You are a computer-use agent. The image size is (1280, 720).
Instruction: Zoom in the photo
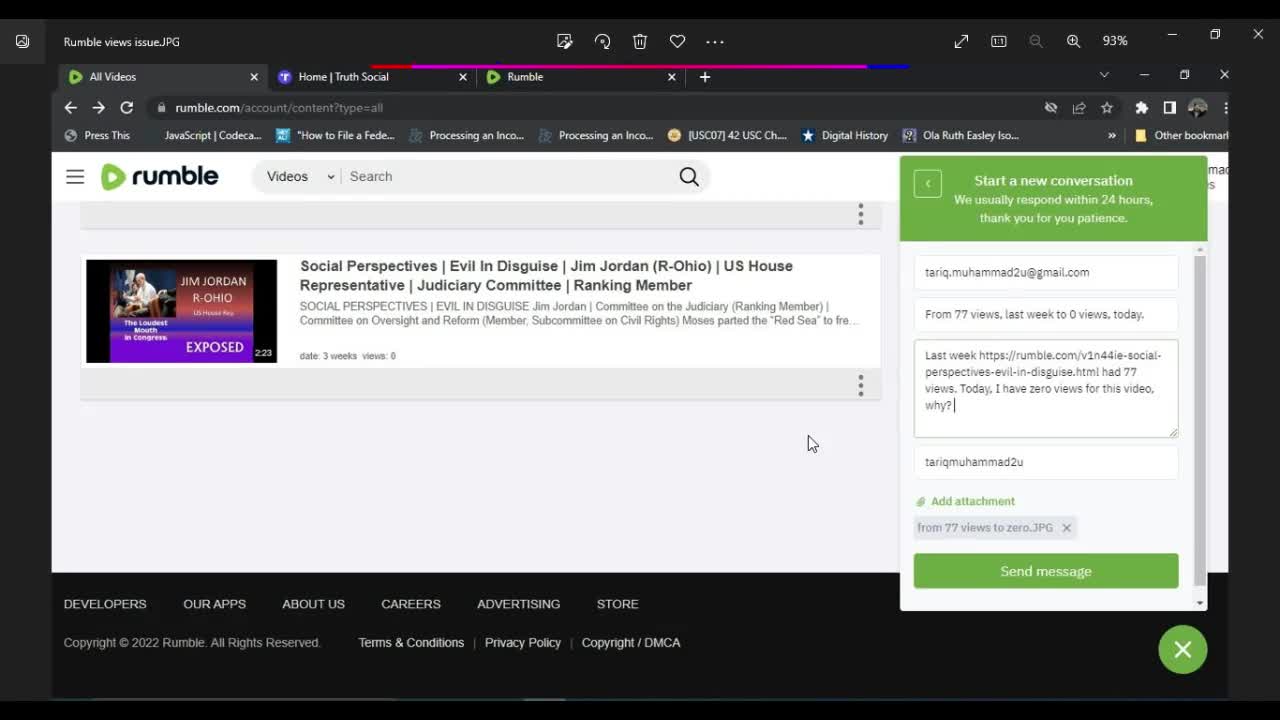1073,41
